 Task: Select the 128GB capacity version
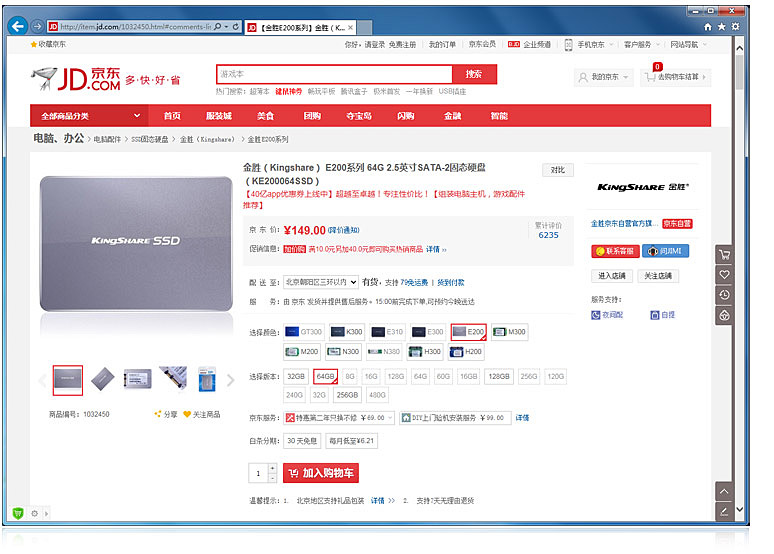499,376
